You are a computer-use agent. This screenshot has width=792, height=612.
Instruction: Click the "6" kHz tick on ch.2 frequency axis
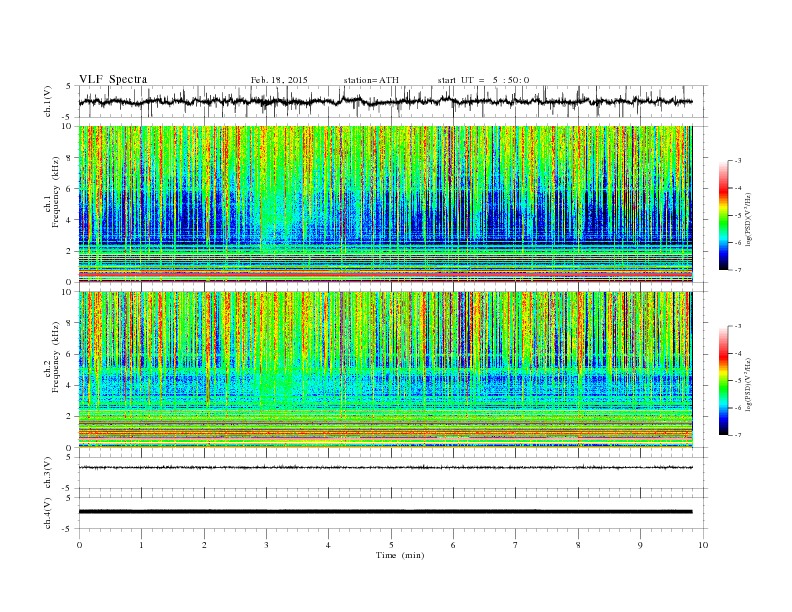pos(69,354)
